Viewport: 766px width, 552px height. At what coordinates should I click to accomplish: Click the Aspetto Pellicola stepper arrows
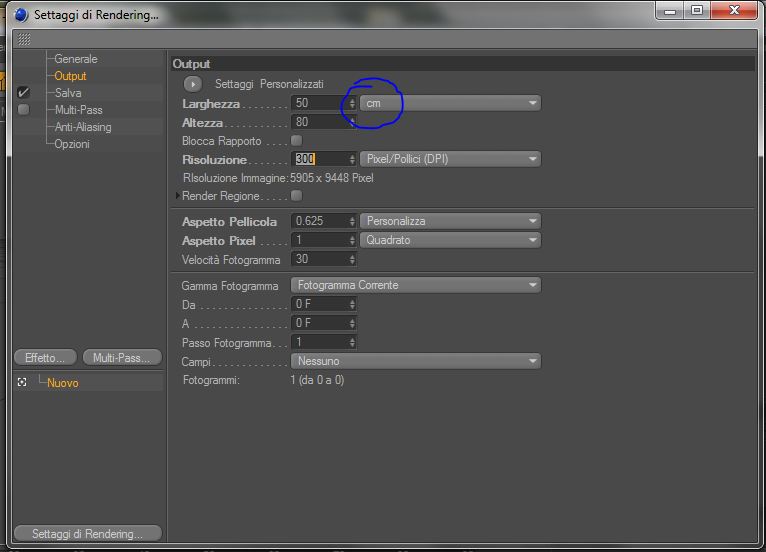[352, 221]
